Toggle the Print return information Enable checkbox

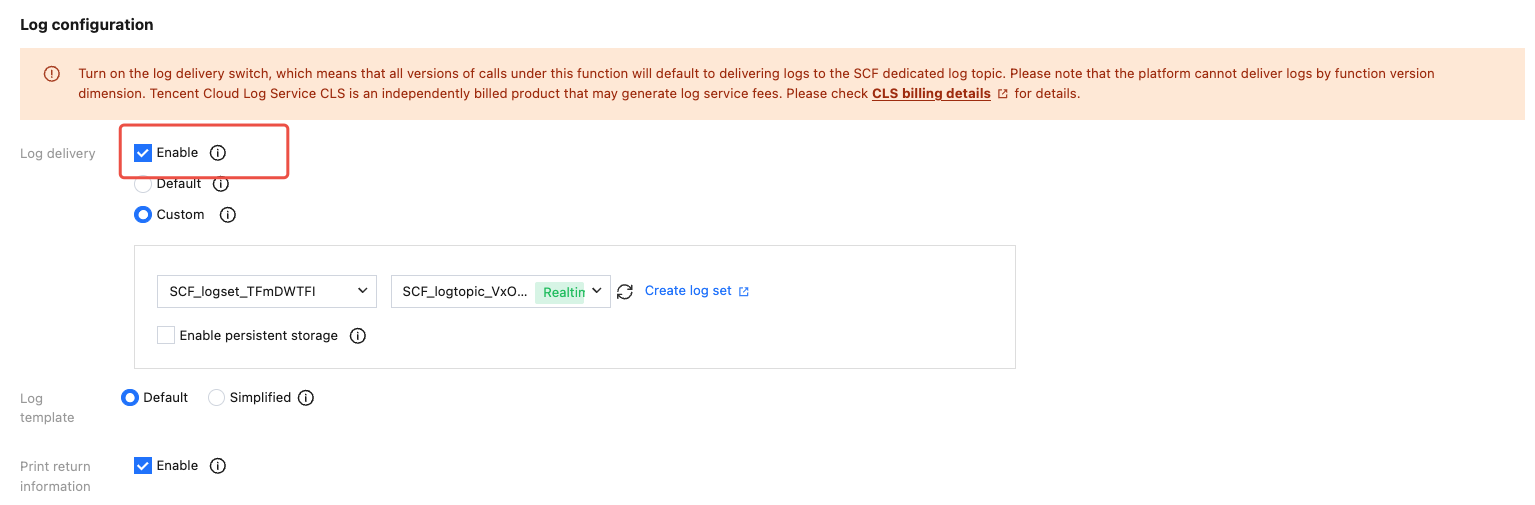143,466
